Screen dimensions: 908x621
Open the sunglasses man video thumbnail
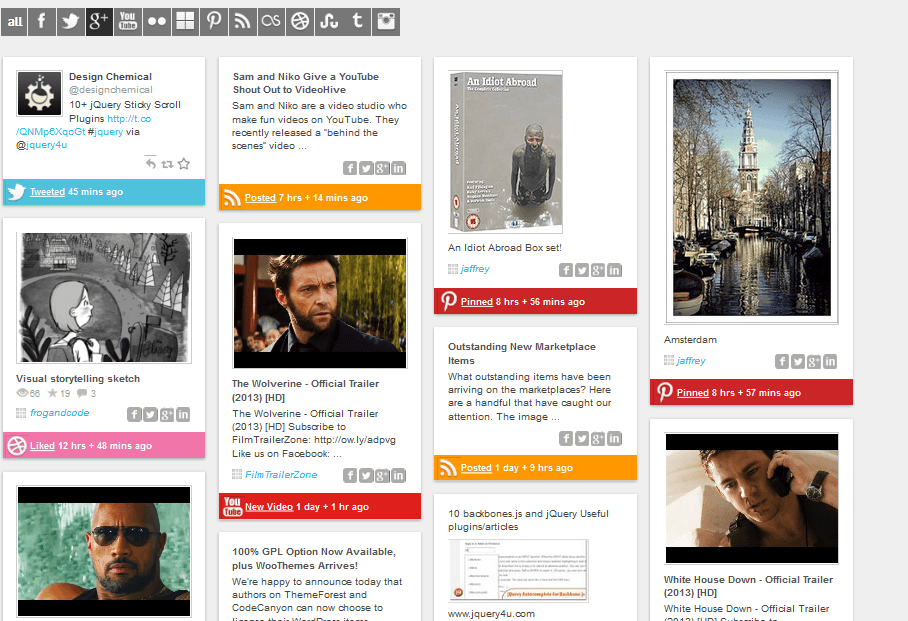tap(104, 551)
